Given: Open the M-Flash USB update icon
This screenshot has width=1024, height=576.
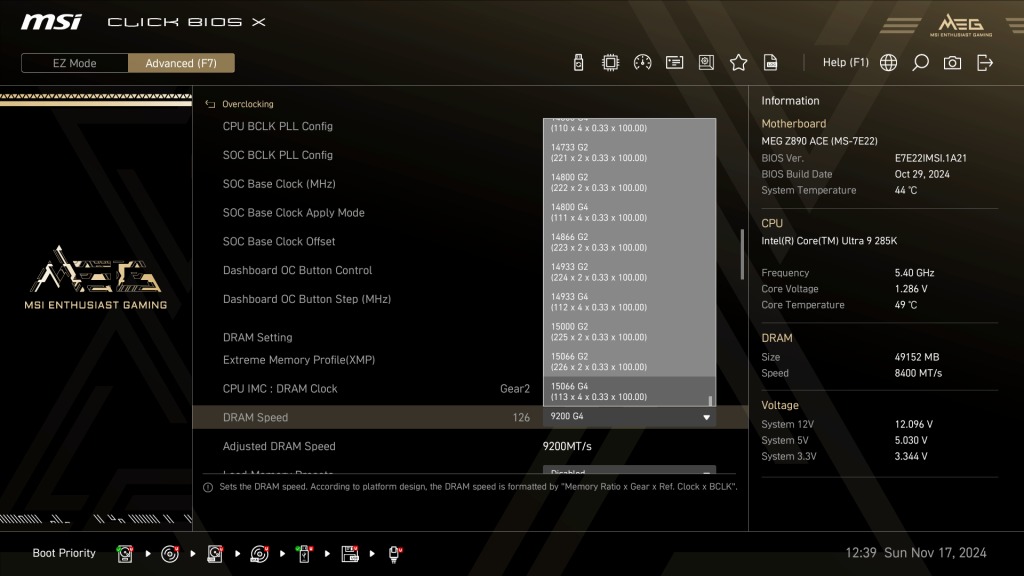Looking at the screenshot, I should [x=578, y=63].
